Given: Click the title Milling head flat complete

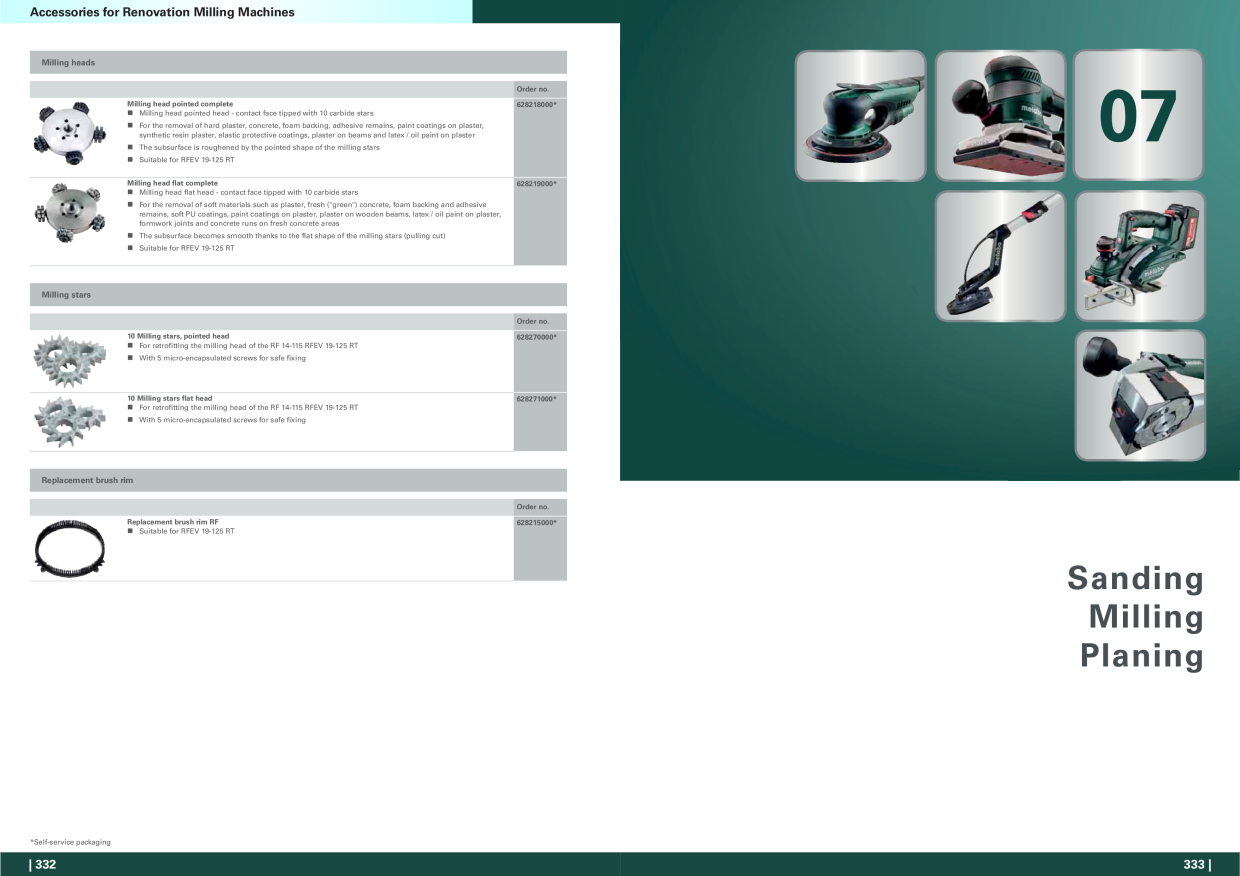Looking at the screenshot, I should click(172, 184).
